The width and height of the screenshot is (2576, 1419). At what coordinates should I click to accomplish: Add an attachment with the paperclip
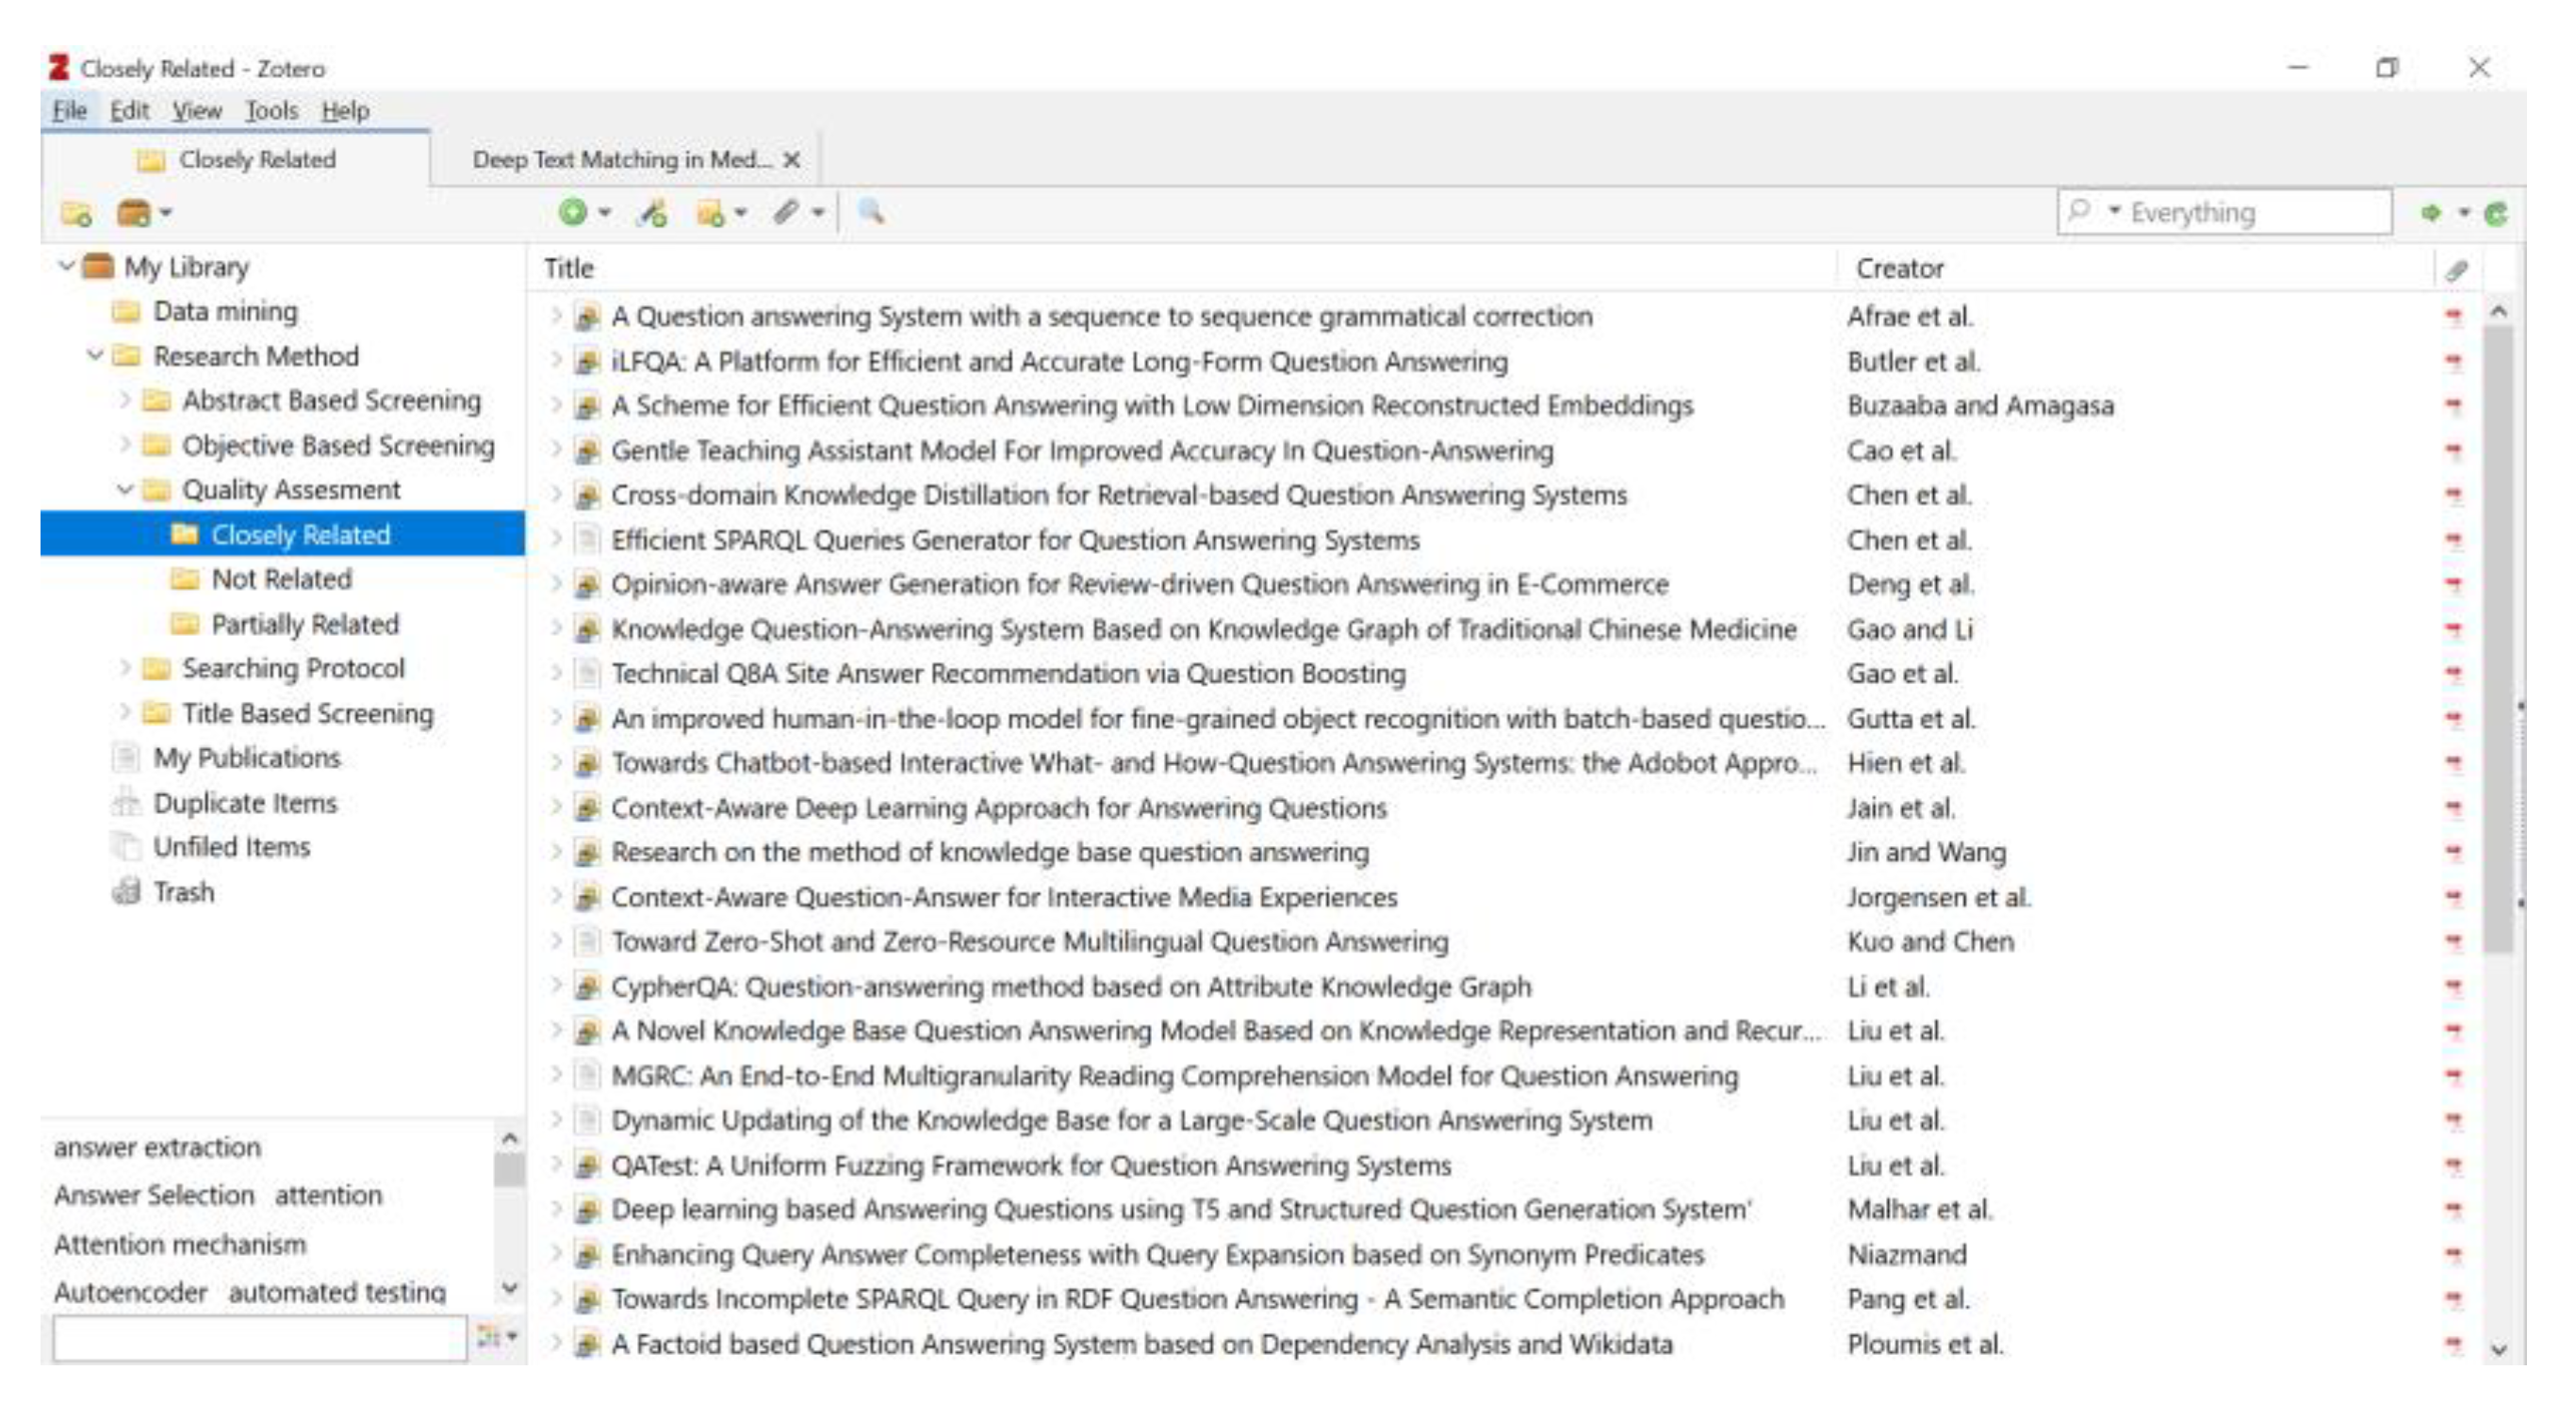(786, 211)
